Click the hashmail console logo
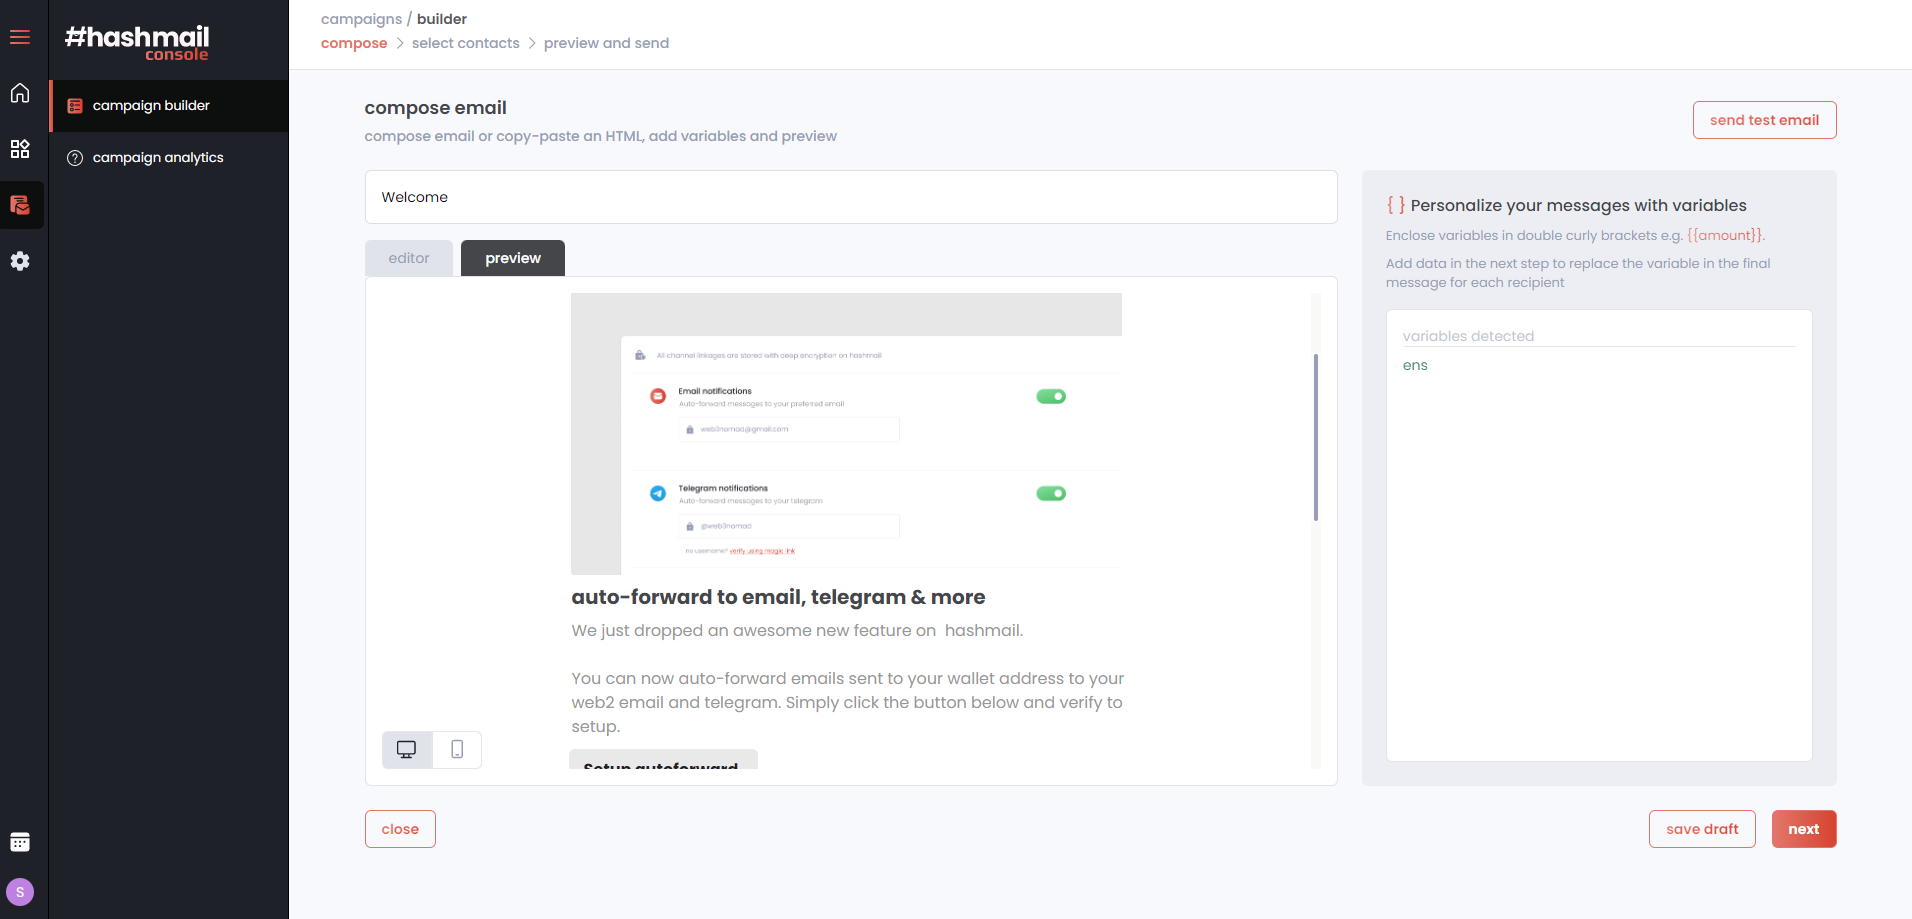 pyautogui.click(x=137, y=43)
